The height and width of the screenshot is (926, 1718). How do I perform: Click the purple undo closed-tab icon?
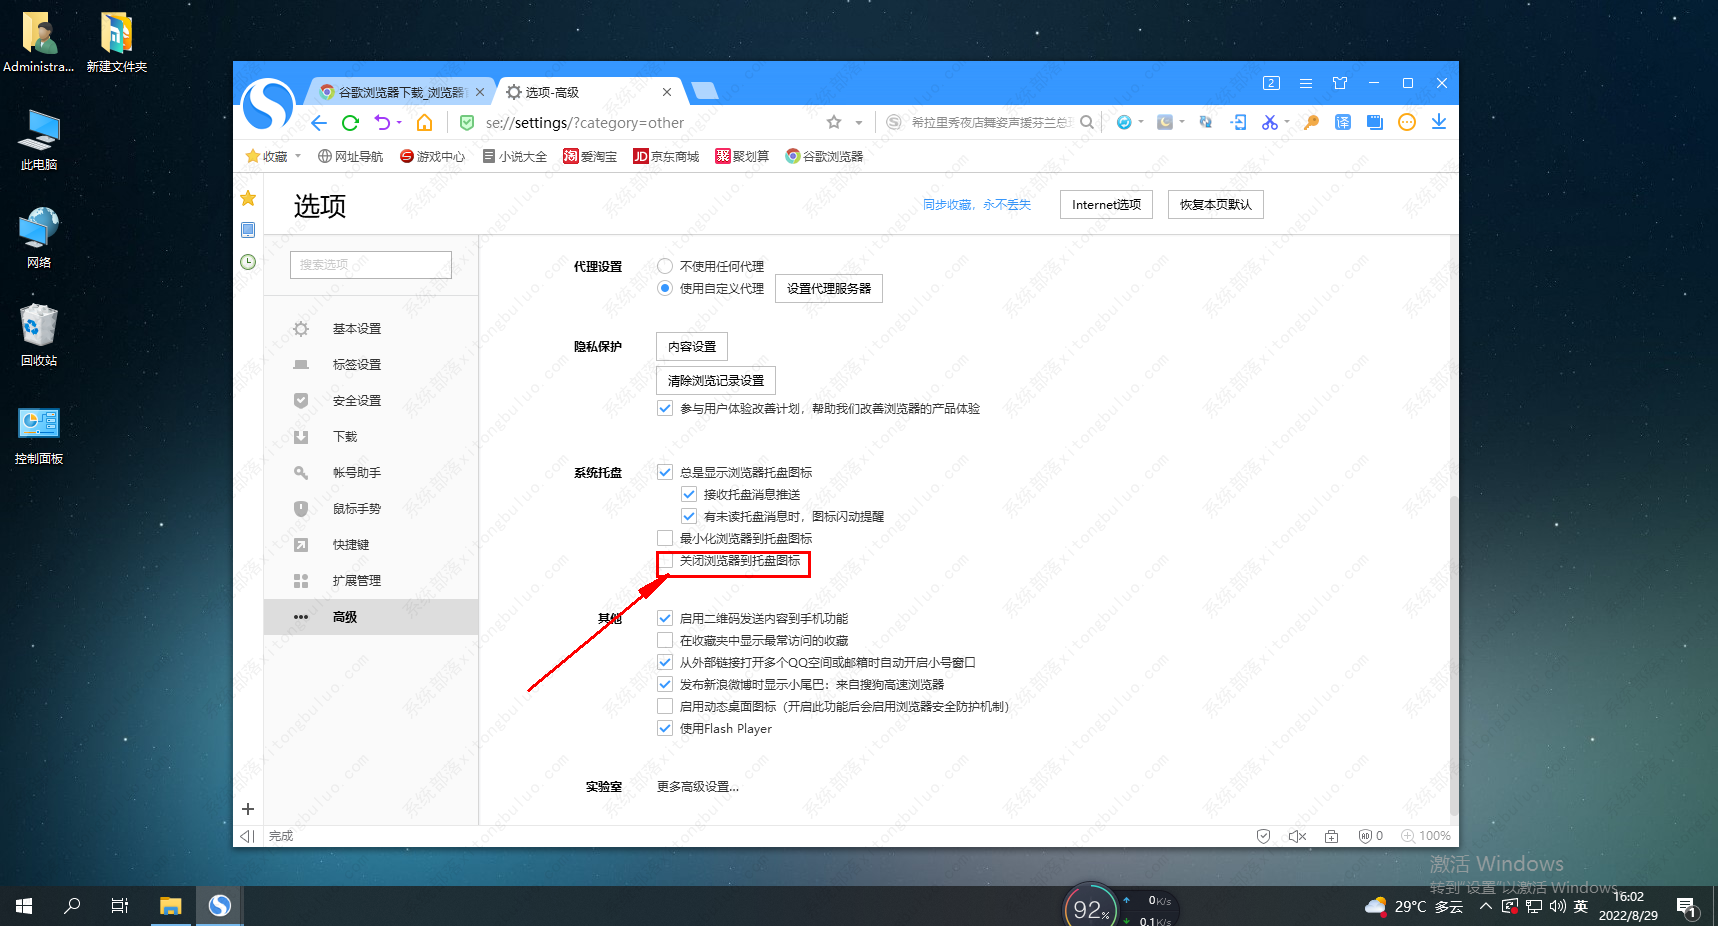(382, 123)
